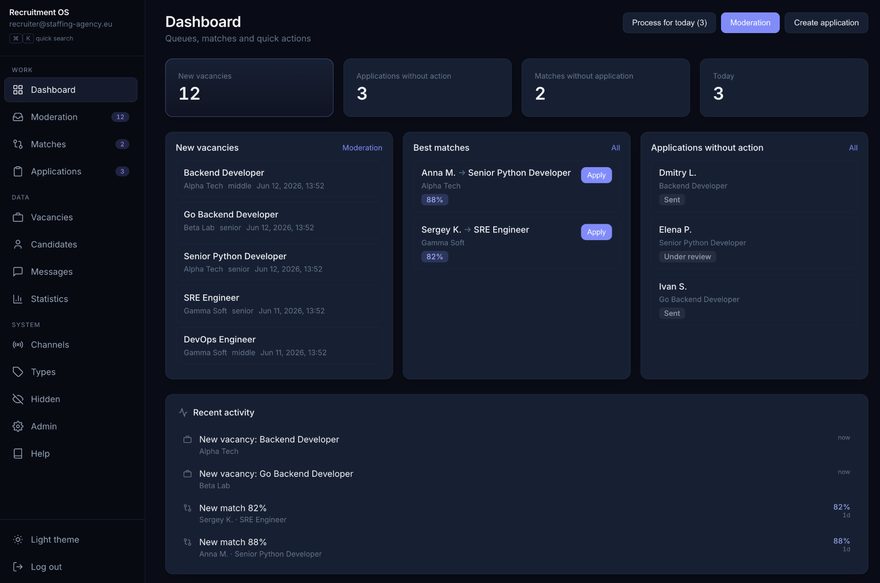Click the Moderation inbox icon

[x=18, y=117]
